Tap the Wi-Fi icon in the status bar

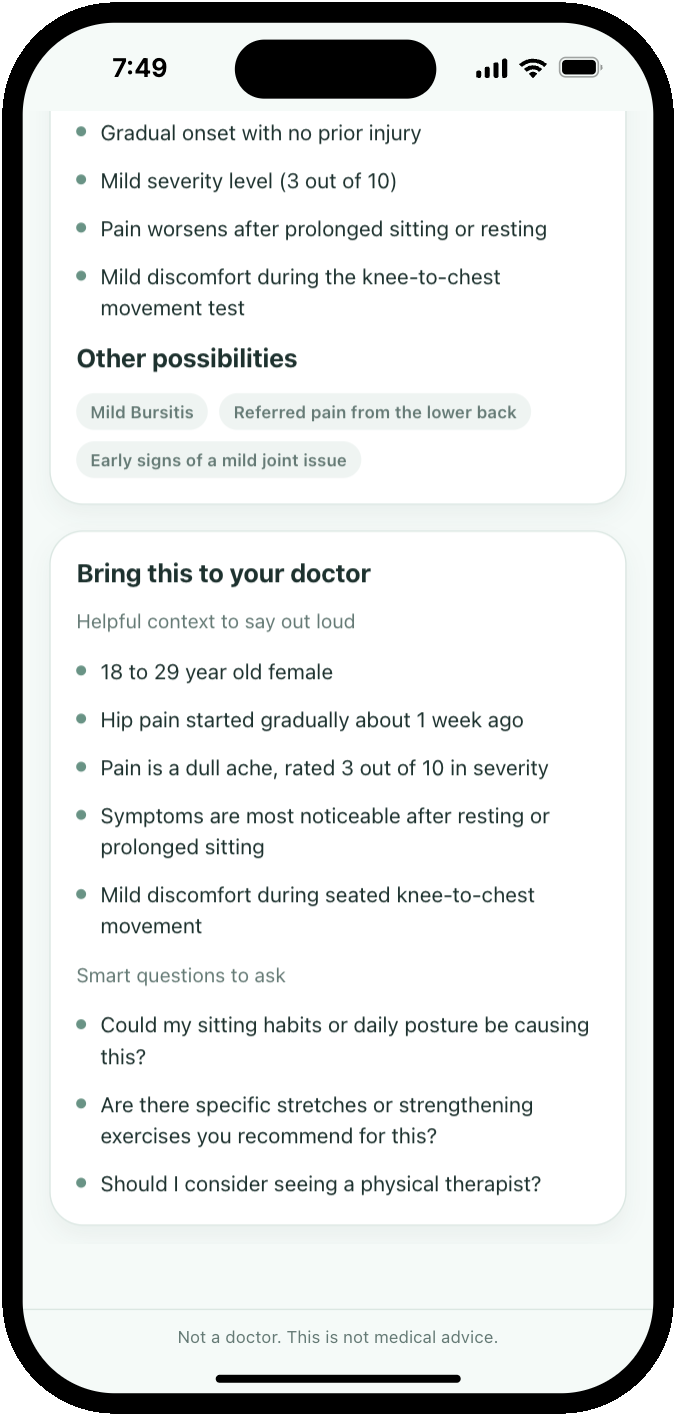531,67
